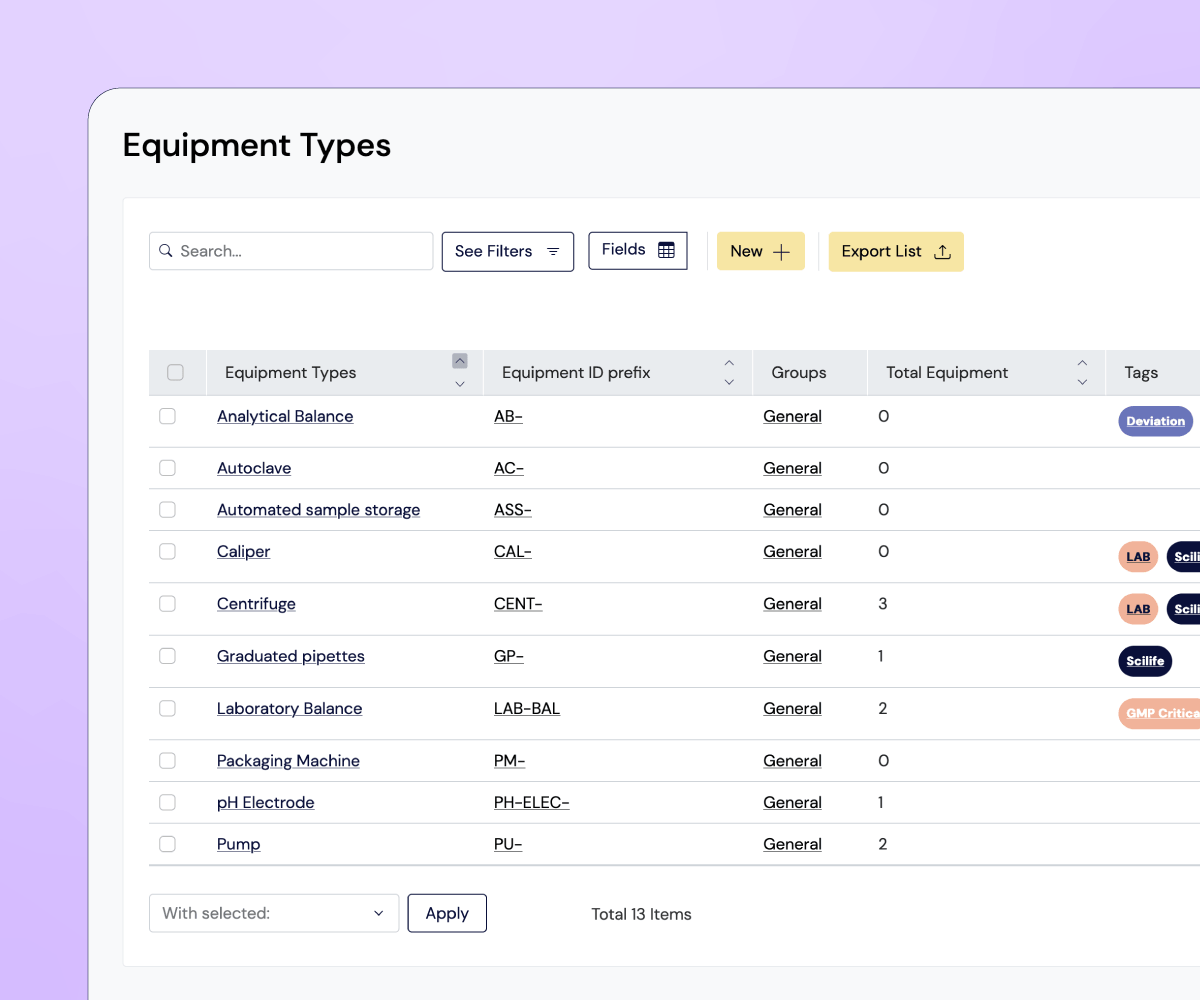Click the AB- prefix link
1200x1000 pixels.
508,416
